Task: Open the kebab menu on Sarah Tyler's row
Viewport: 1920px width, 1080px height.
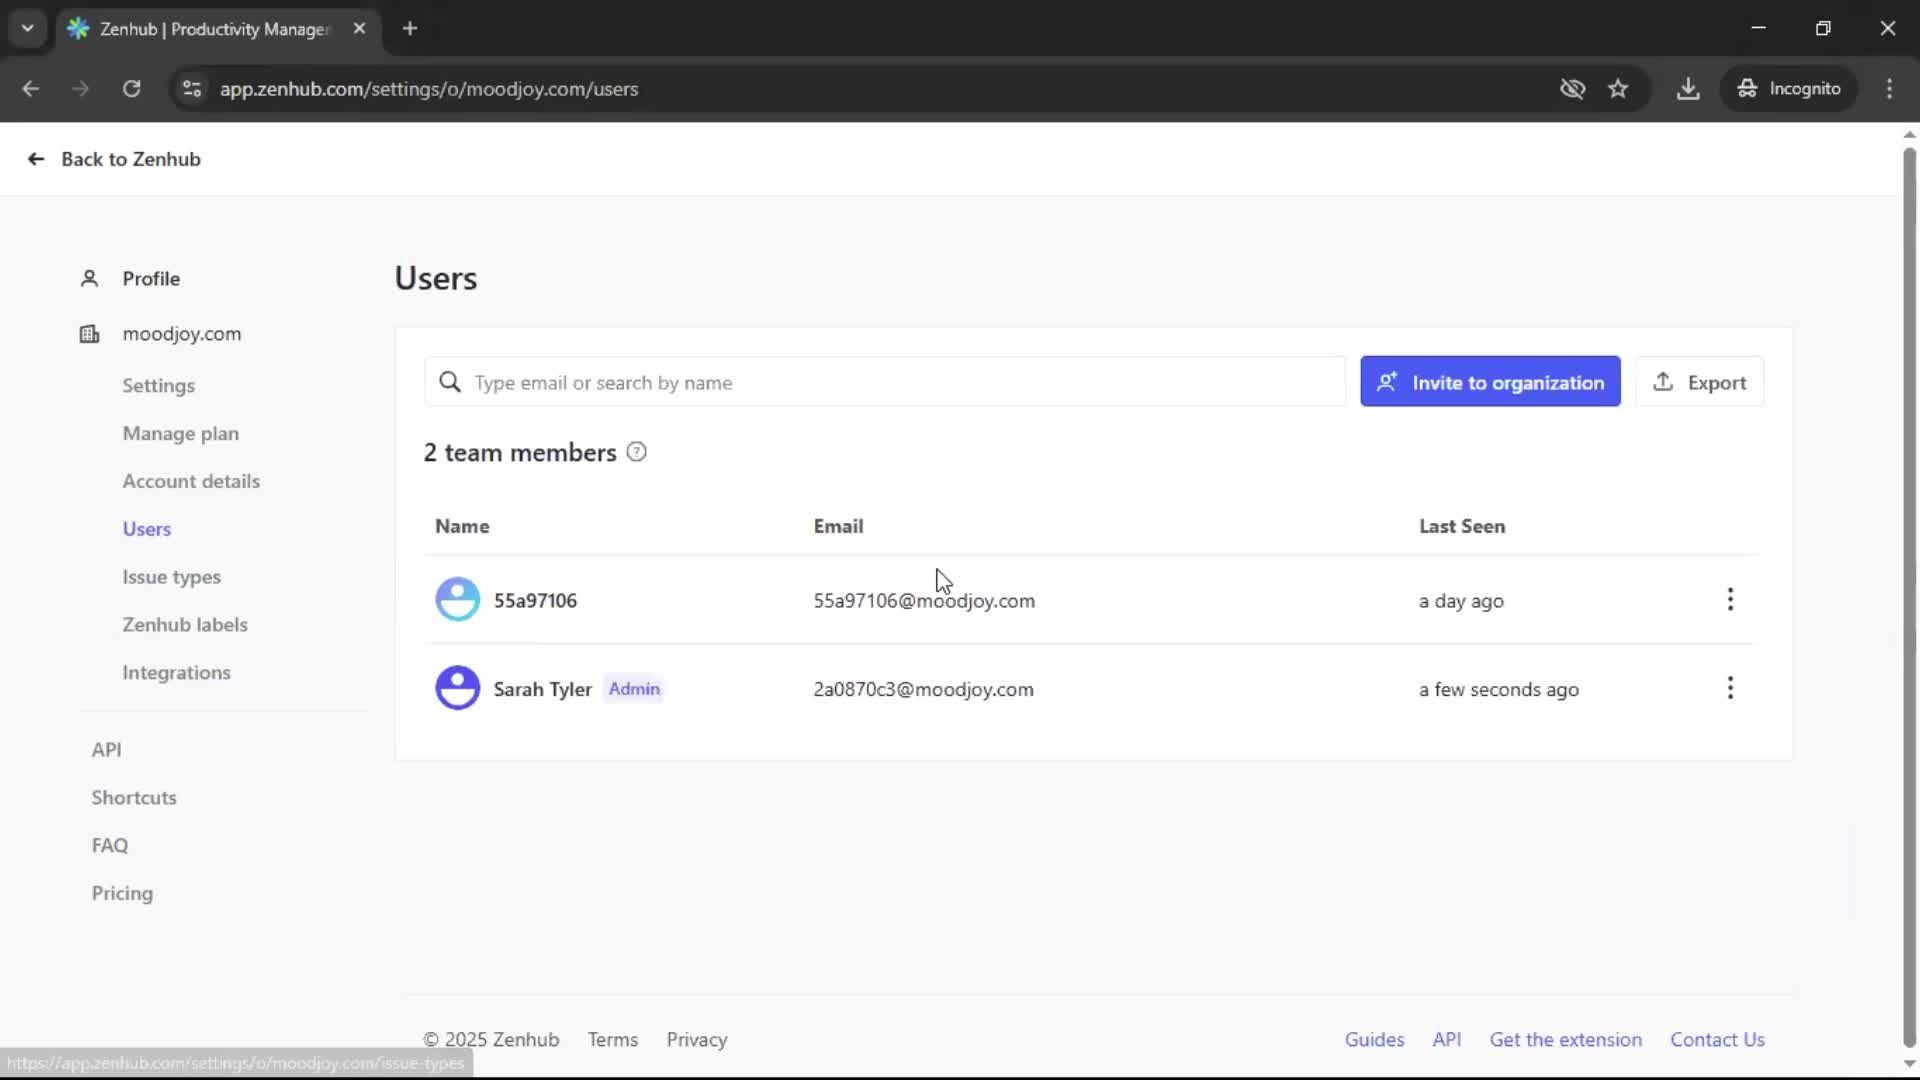Action: [x=1730, y=688]
